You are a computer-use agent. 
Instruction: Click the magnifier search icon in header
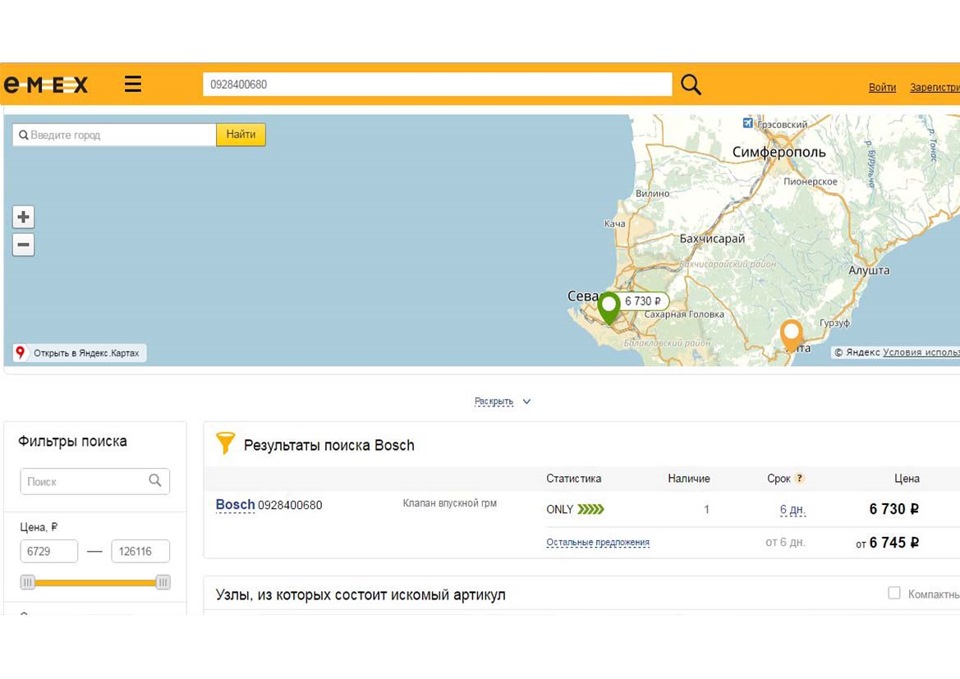tap(691, 84)
